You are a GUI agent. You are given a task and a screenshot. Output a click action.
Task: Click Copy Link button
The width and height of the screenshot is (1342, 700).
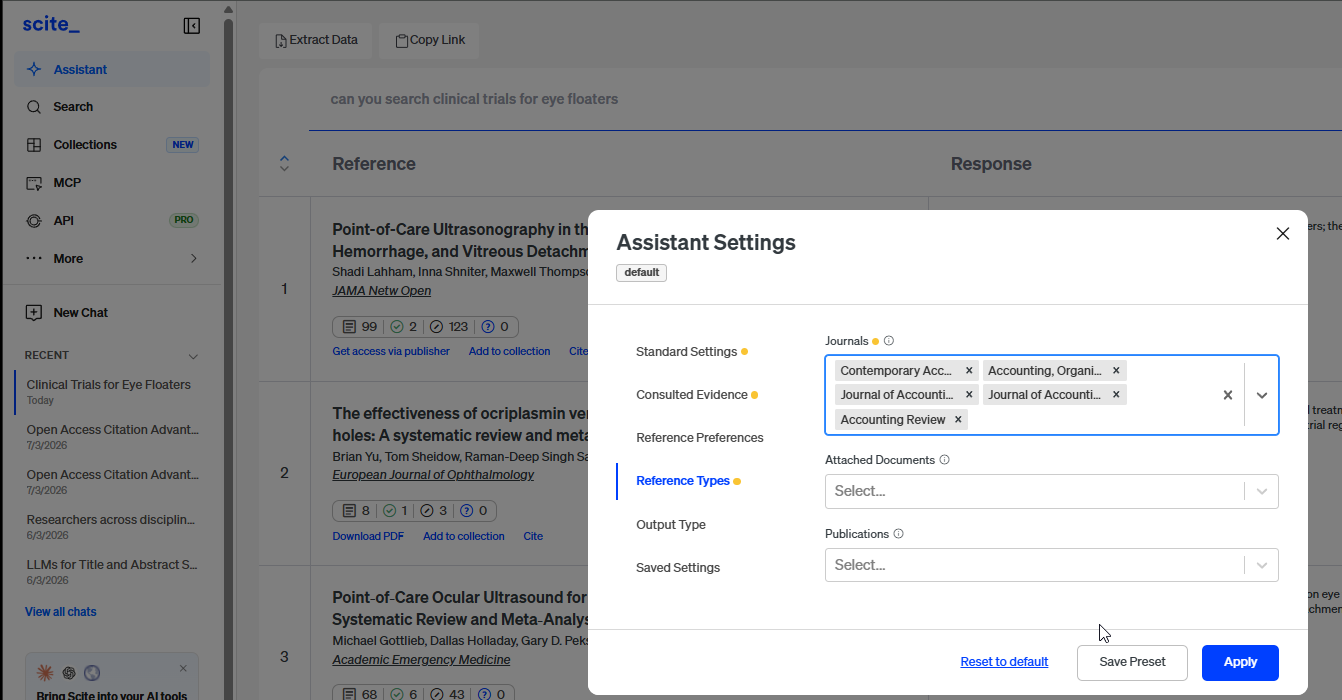coord(430,40)
